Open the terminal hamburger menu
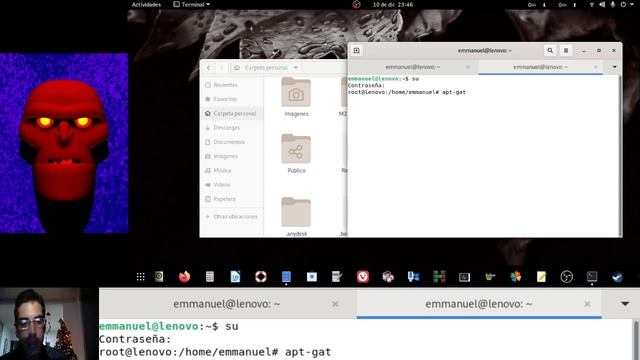The height and width of the screenshot is (360, 640). pyautogui.click(x=566, y=51)
